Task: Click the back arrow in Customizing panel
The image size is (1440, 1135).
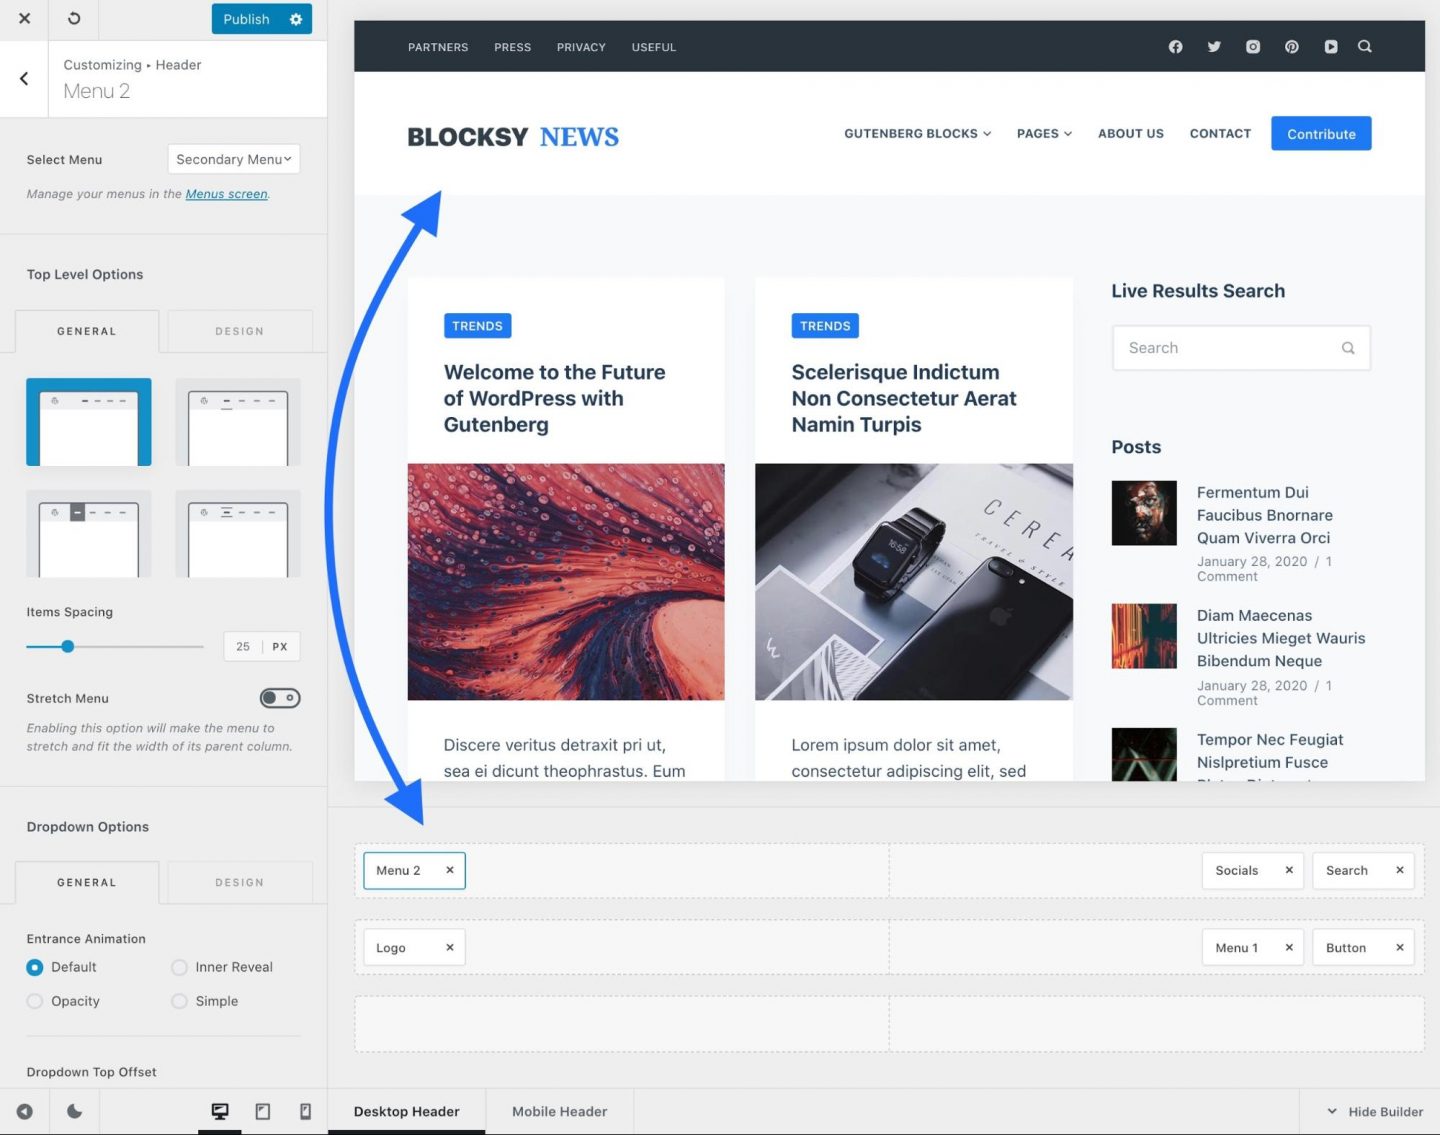Action: pos(24,79)
